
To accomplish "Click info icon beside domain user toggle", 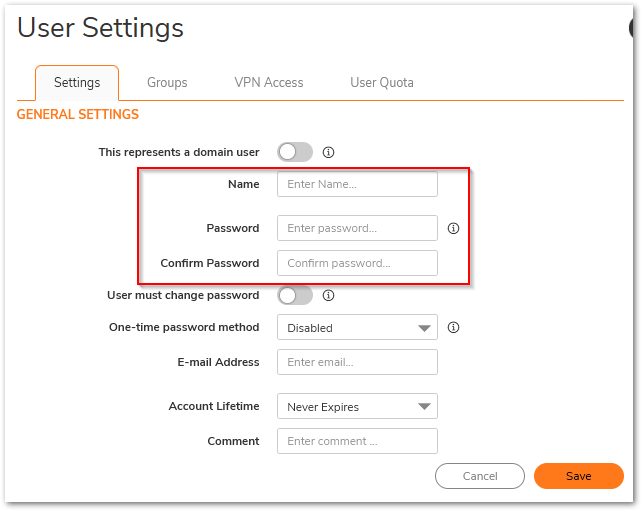I will click(x=328, y=153).
